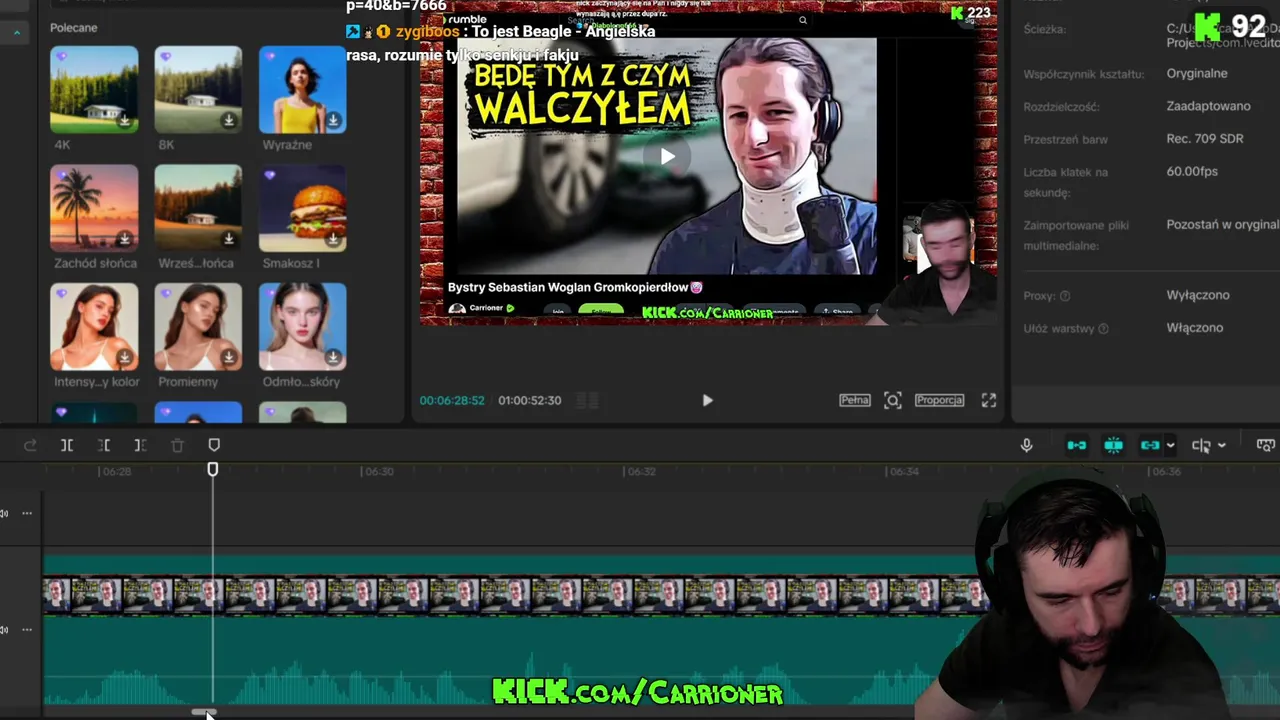
Task: Click the microphone record voiceover icon
Action: click(x=1026, y=445)
